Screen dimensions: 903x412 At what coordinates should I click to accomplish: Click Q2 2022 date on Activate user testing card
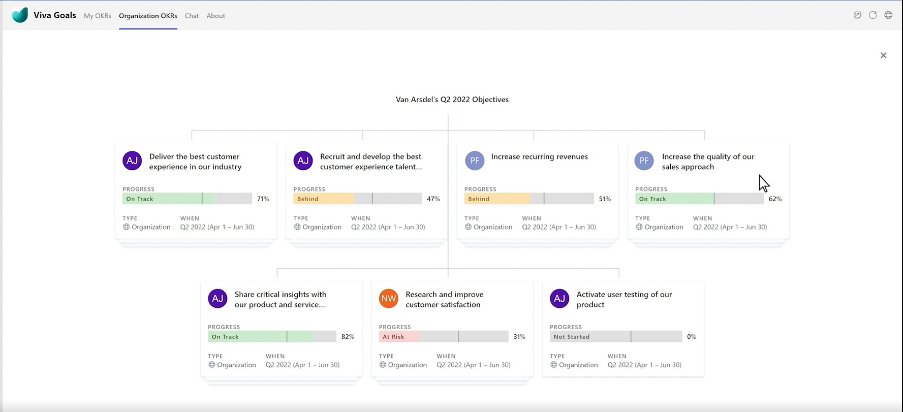pyautogui.click(x=644, y=365)
